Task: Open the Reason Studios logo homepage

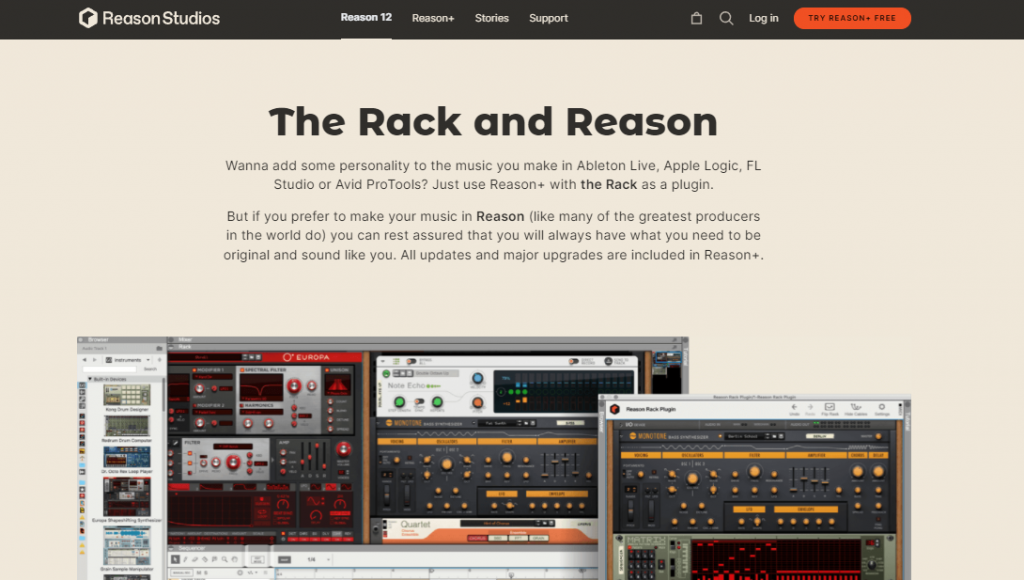Action: 150,18
